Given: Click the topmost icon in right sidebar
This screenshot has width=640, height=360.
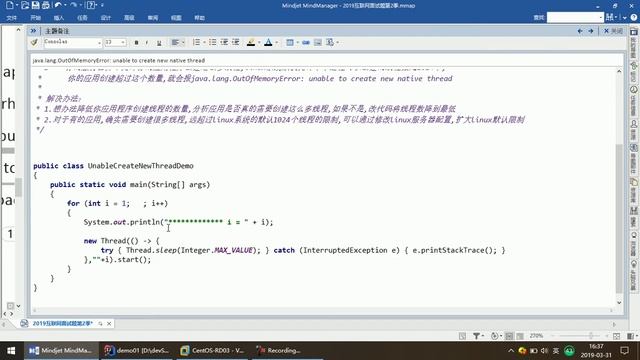Looking at the screenshot, I should coord(634,31).
